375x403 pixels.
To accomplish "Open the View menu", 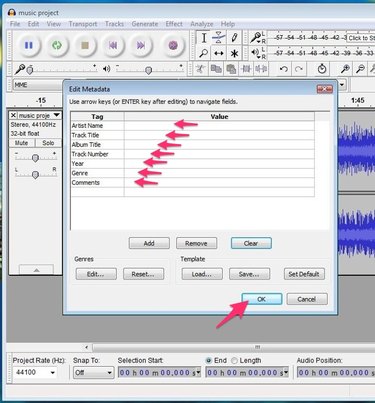I will [54, 24].
